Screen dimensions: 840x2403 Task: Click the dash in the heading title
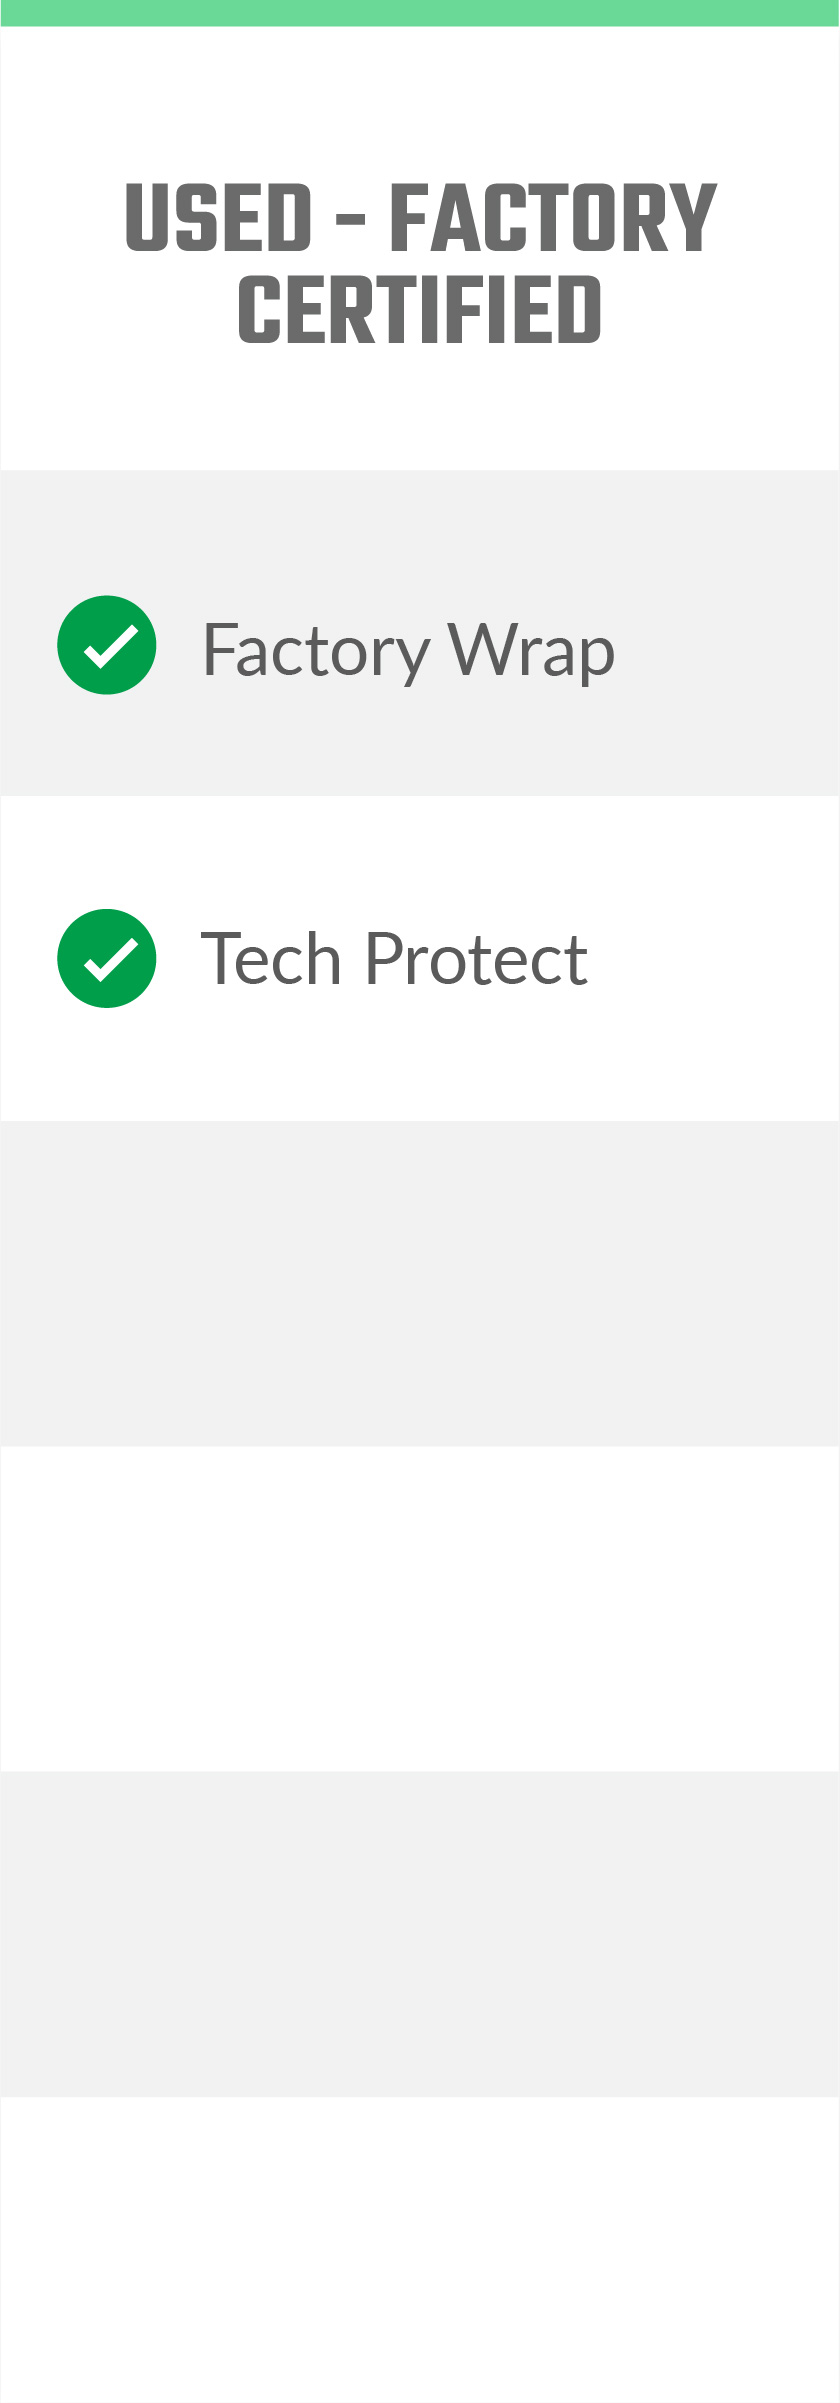(x=350, y=217)
